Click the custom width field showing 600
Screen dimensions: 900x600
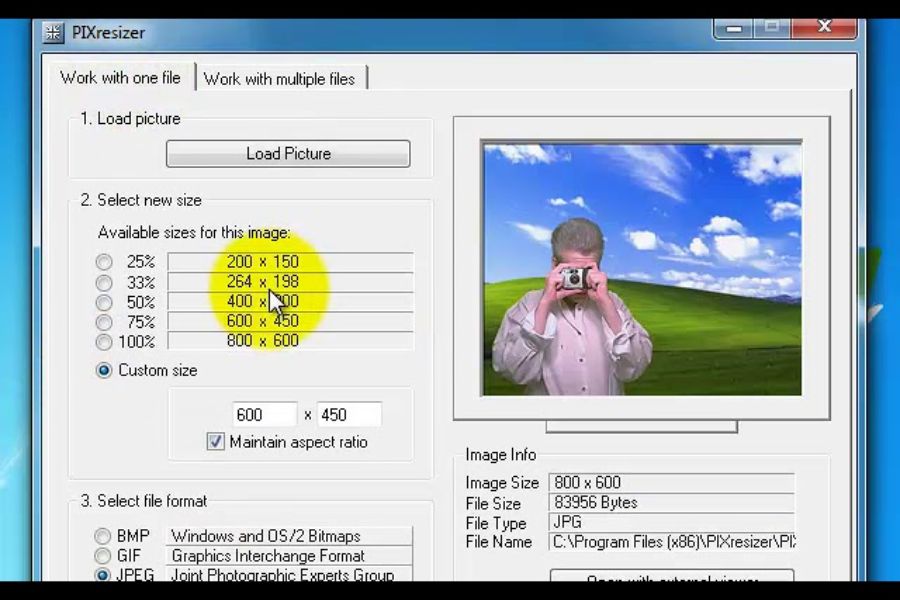pyautogui.click(x=265, y=415)
